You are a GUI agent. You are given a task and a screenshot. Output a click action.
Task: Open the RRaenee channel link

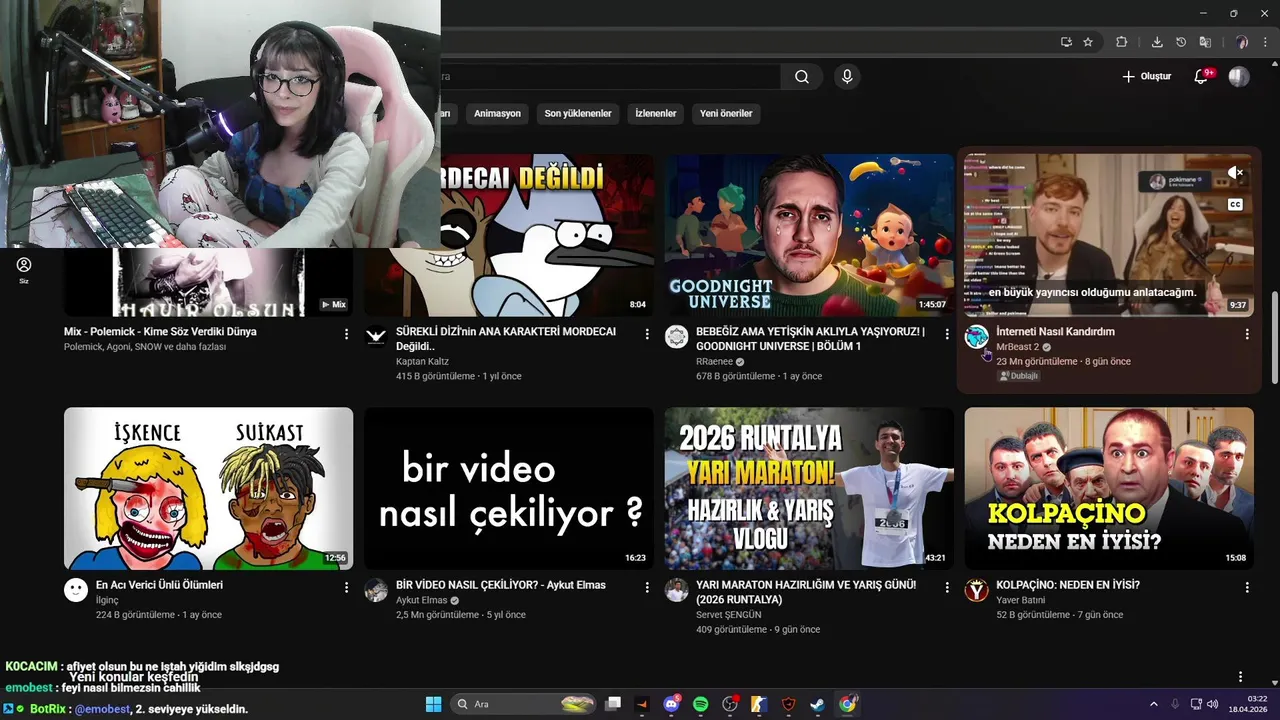point(714,362)
